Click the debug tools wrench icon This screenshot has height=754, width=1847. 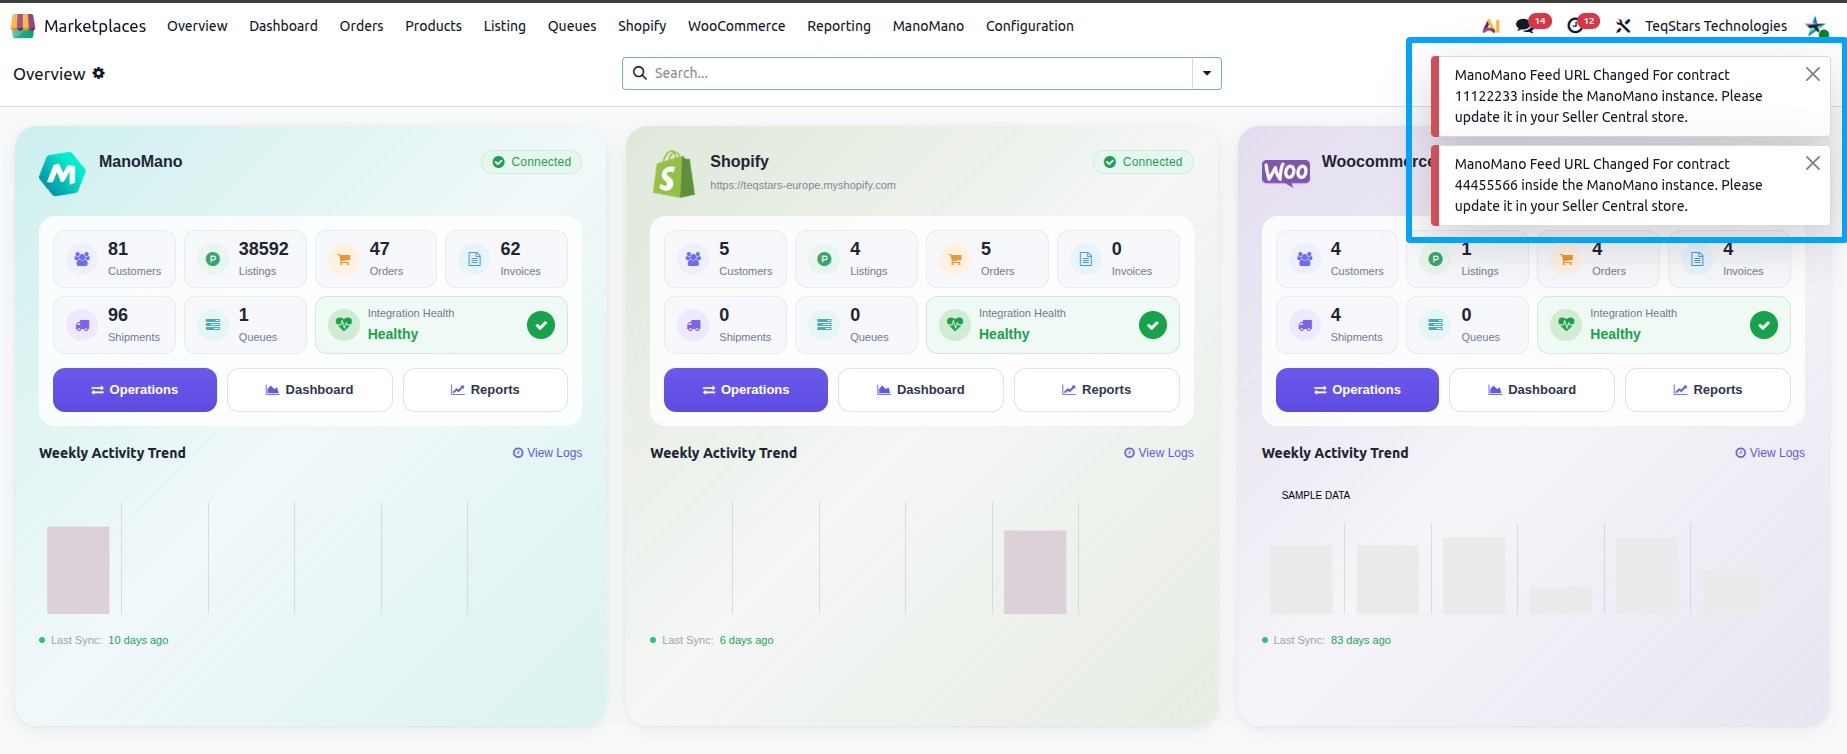(1623, 26)
